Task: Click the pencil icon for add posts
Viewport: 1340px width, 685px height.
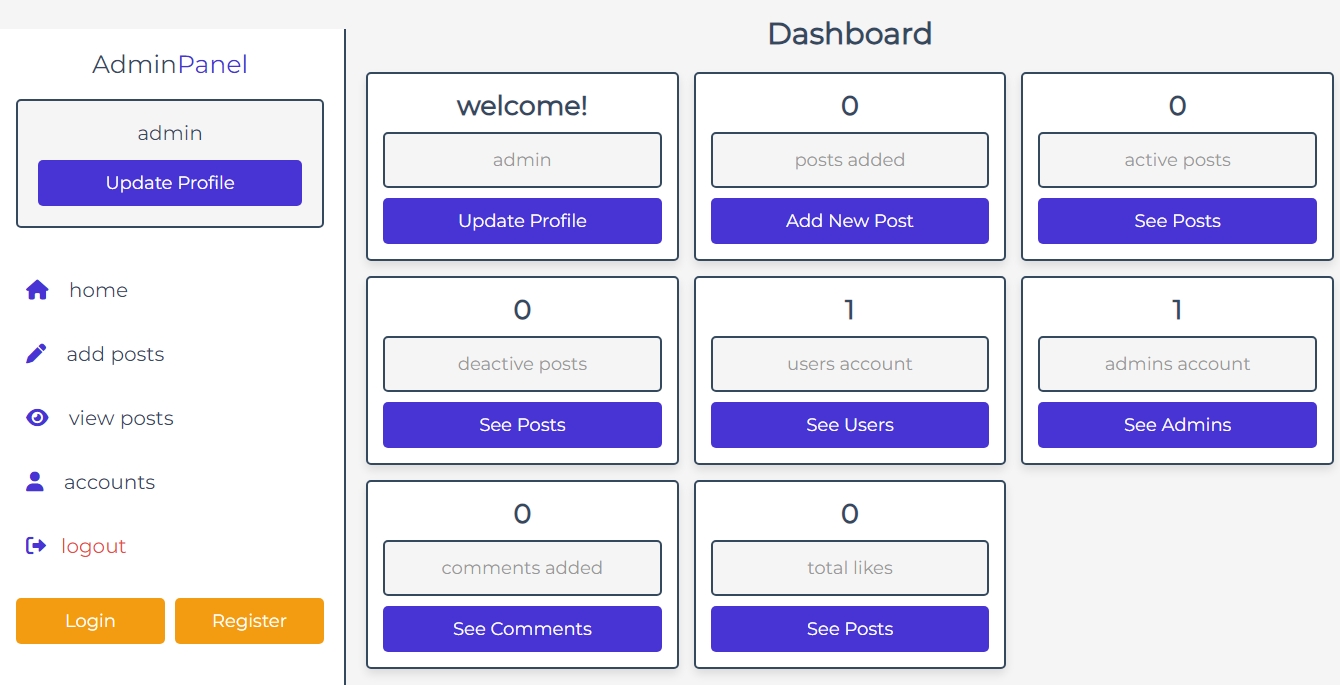Action: tap(36, 354)
